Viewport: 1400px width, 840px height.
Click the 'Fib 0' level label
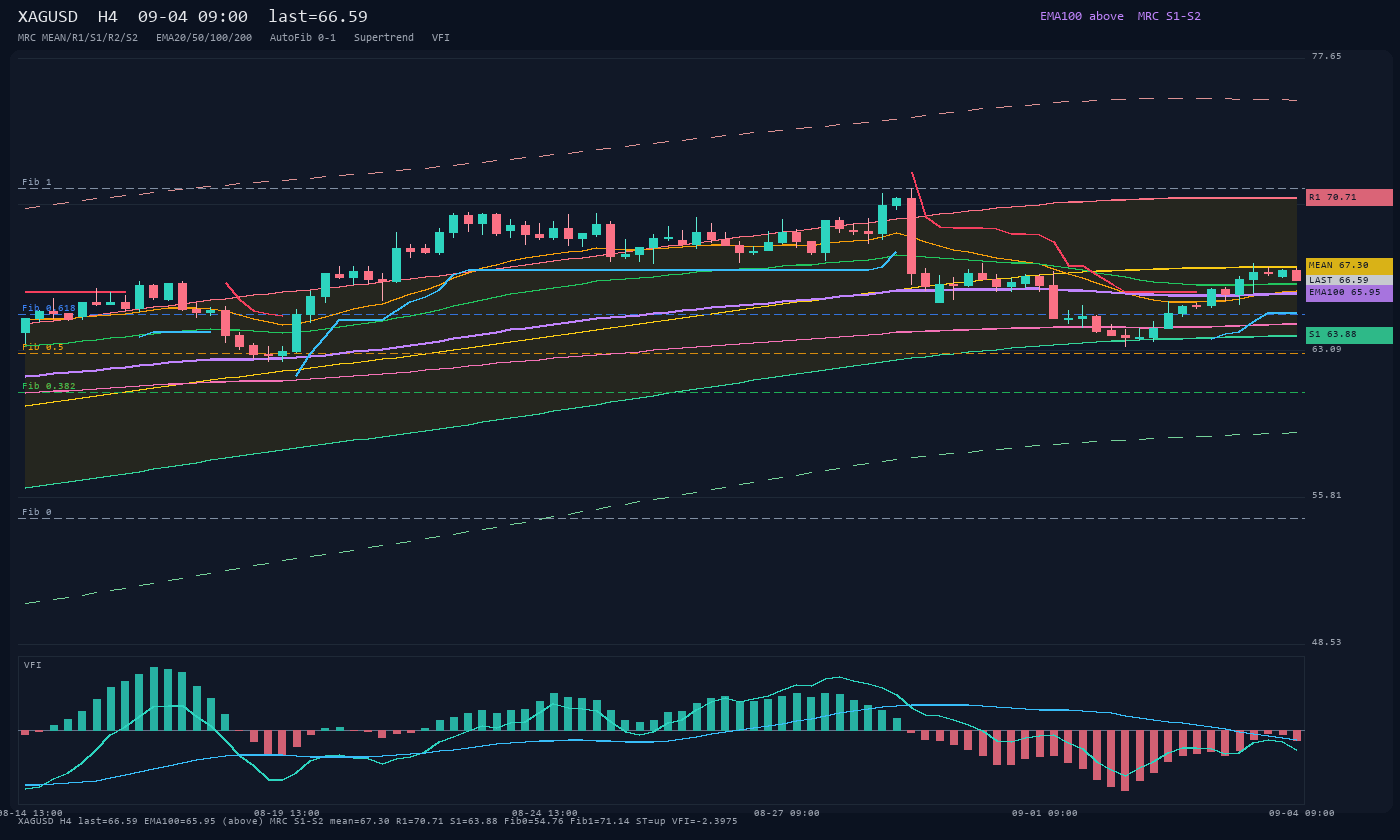click(x=37, y=512)
